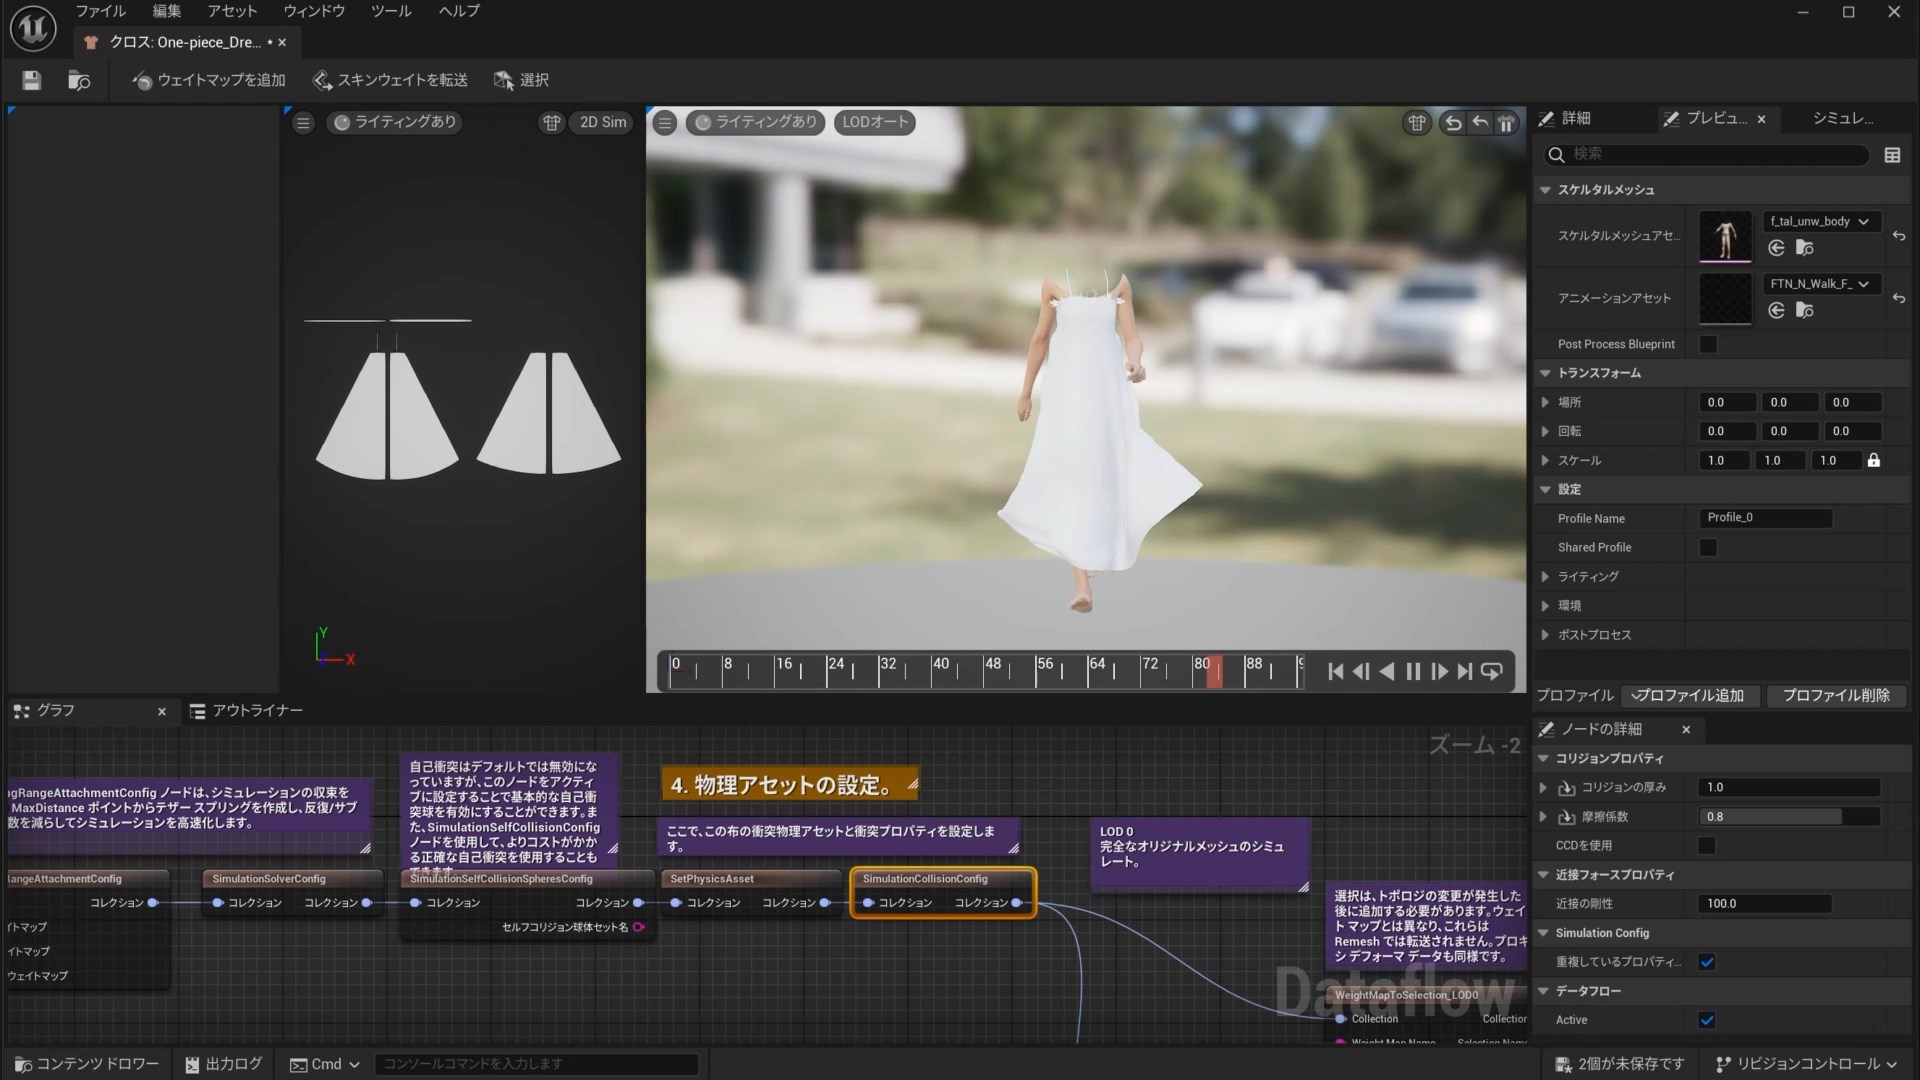Browse to asset via toolbar folder icon
This screenshot has width=1920, height=1080.
point(79,80)
